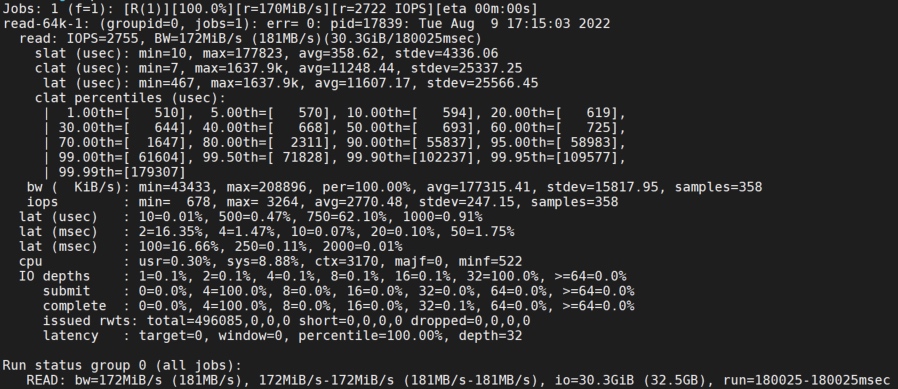
Task: Click the clat stdev=25337.25 value
Action: pyautogui.click(x=467, y=68)
